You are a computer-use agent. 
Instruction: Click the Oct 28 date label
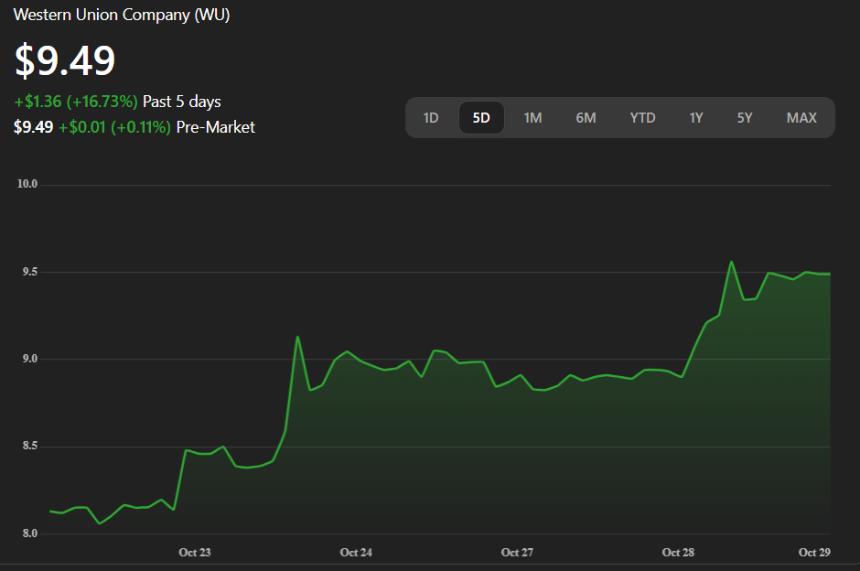[678, 552]
